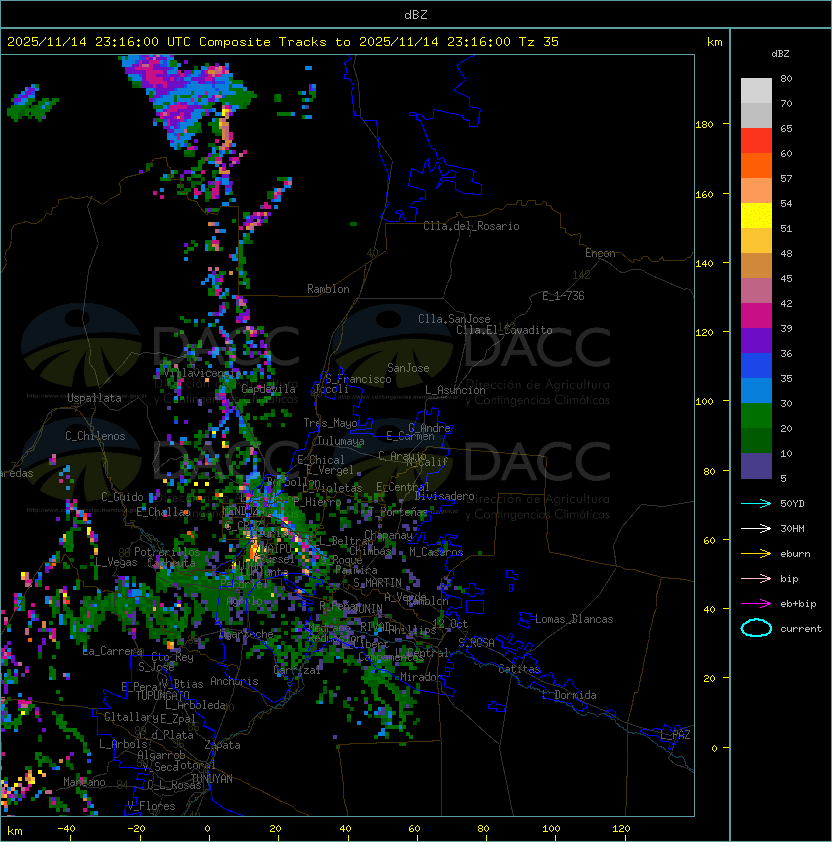Select the bright green 30 dBZ swatch

pyautogui.click(x=756, y=416)
